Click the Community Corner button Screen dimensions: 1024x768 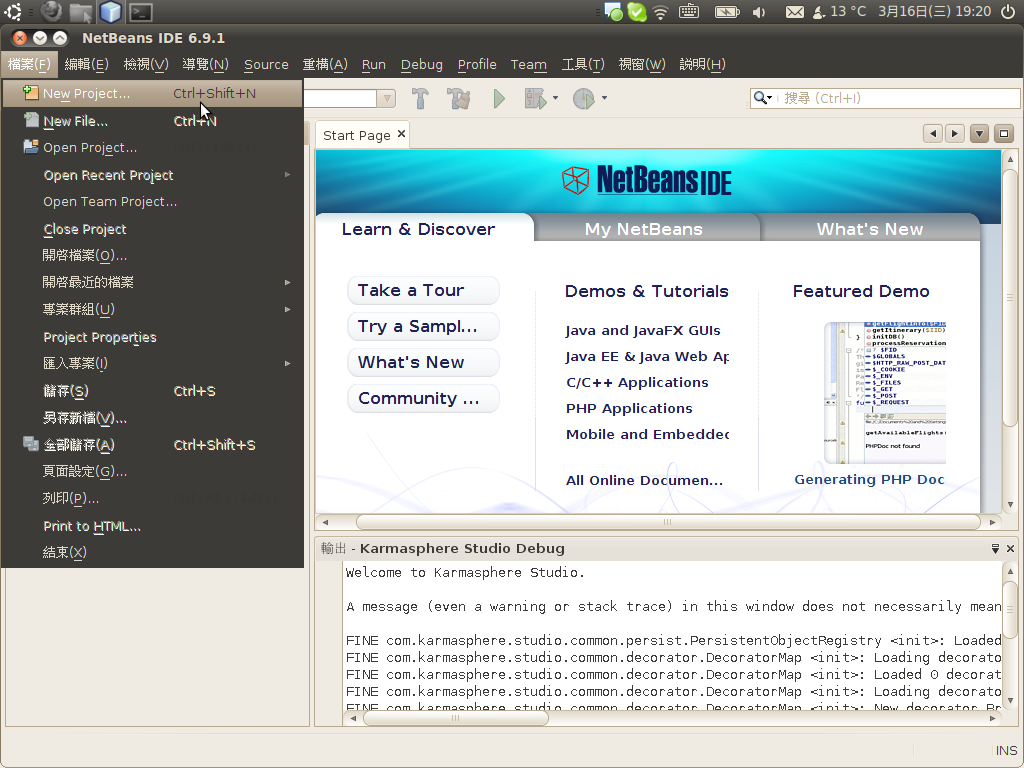423,398
